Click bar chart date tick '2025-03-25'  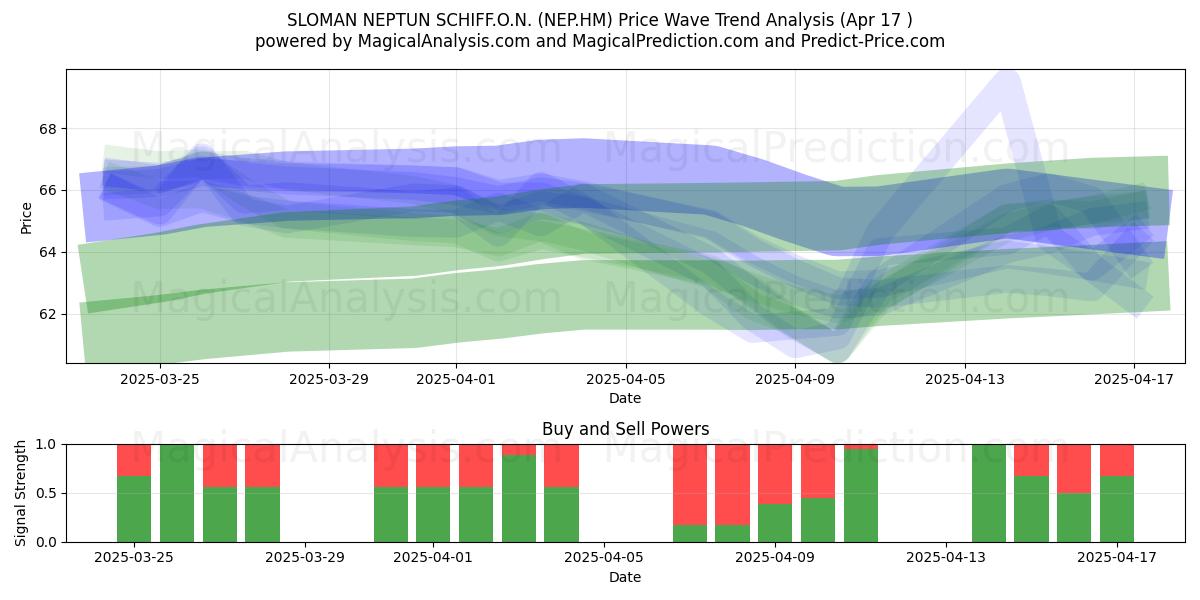pyautogui.click(x=134, y=558)
